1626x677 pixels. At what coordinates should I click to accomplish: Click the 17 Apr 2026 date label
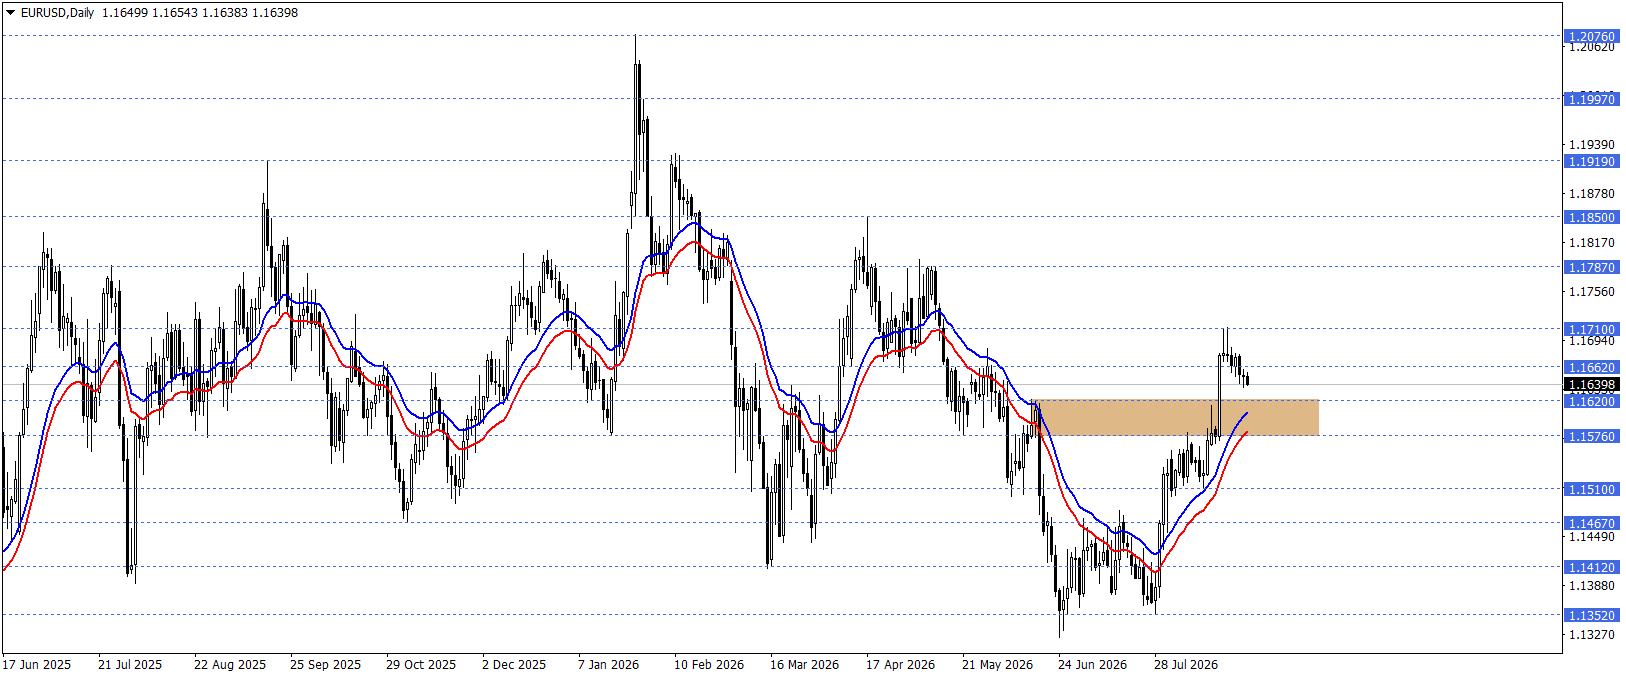pyautogui.click(x=900, y=664)
